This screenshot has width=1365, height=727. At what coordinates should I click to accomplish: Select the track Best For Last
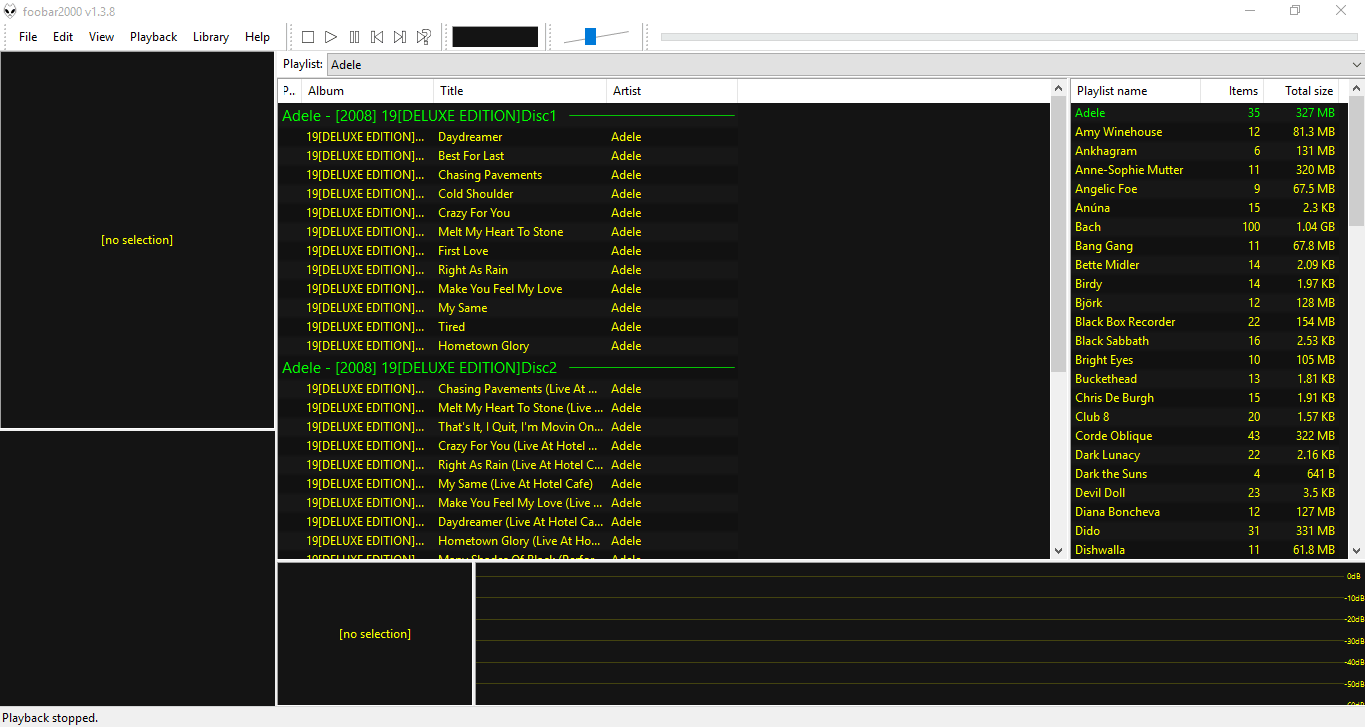click(508, 156)
